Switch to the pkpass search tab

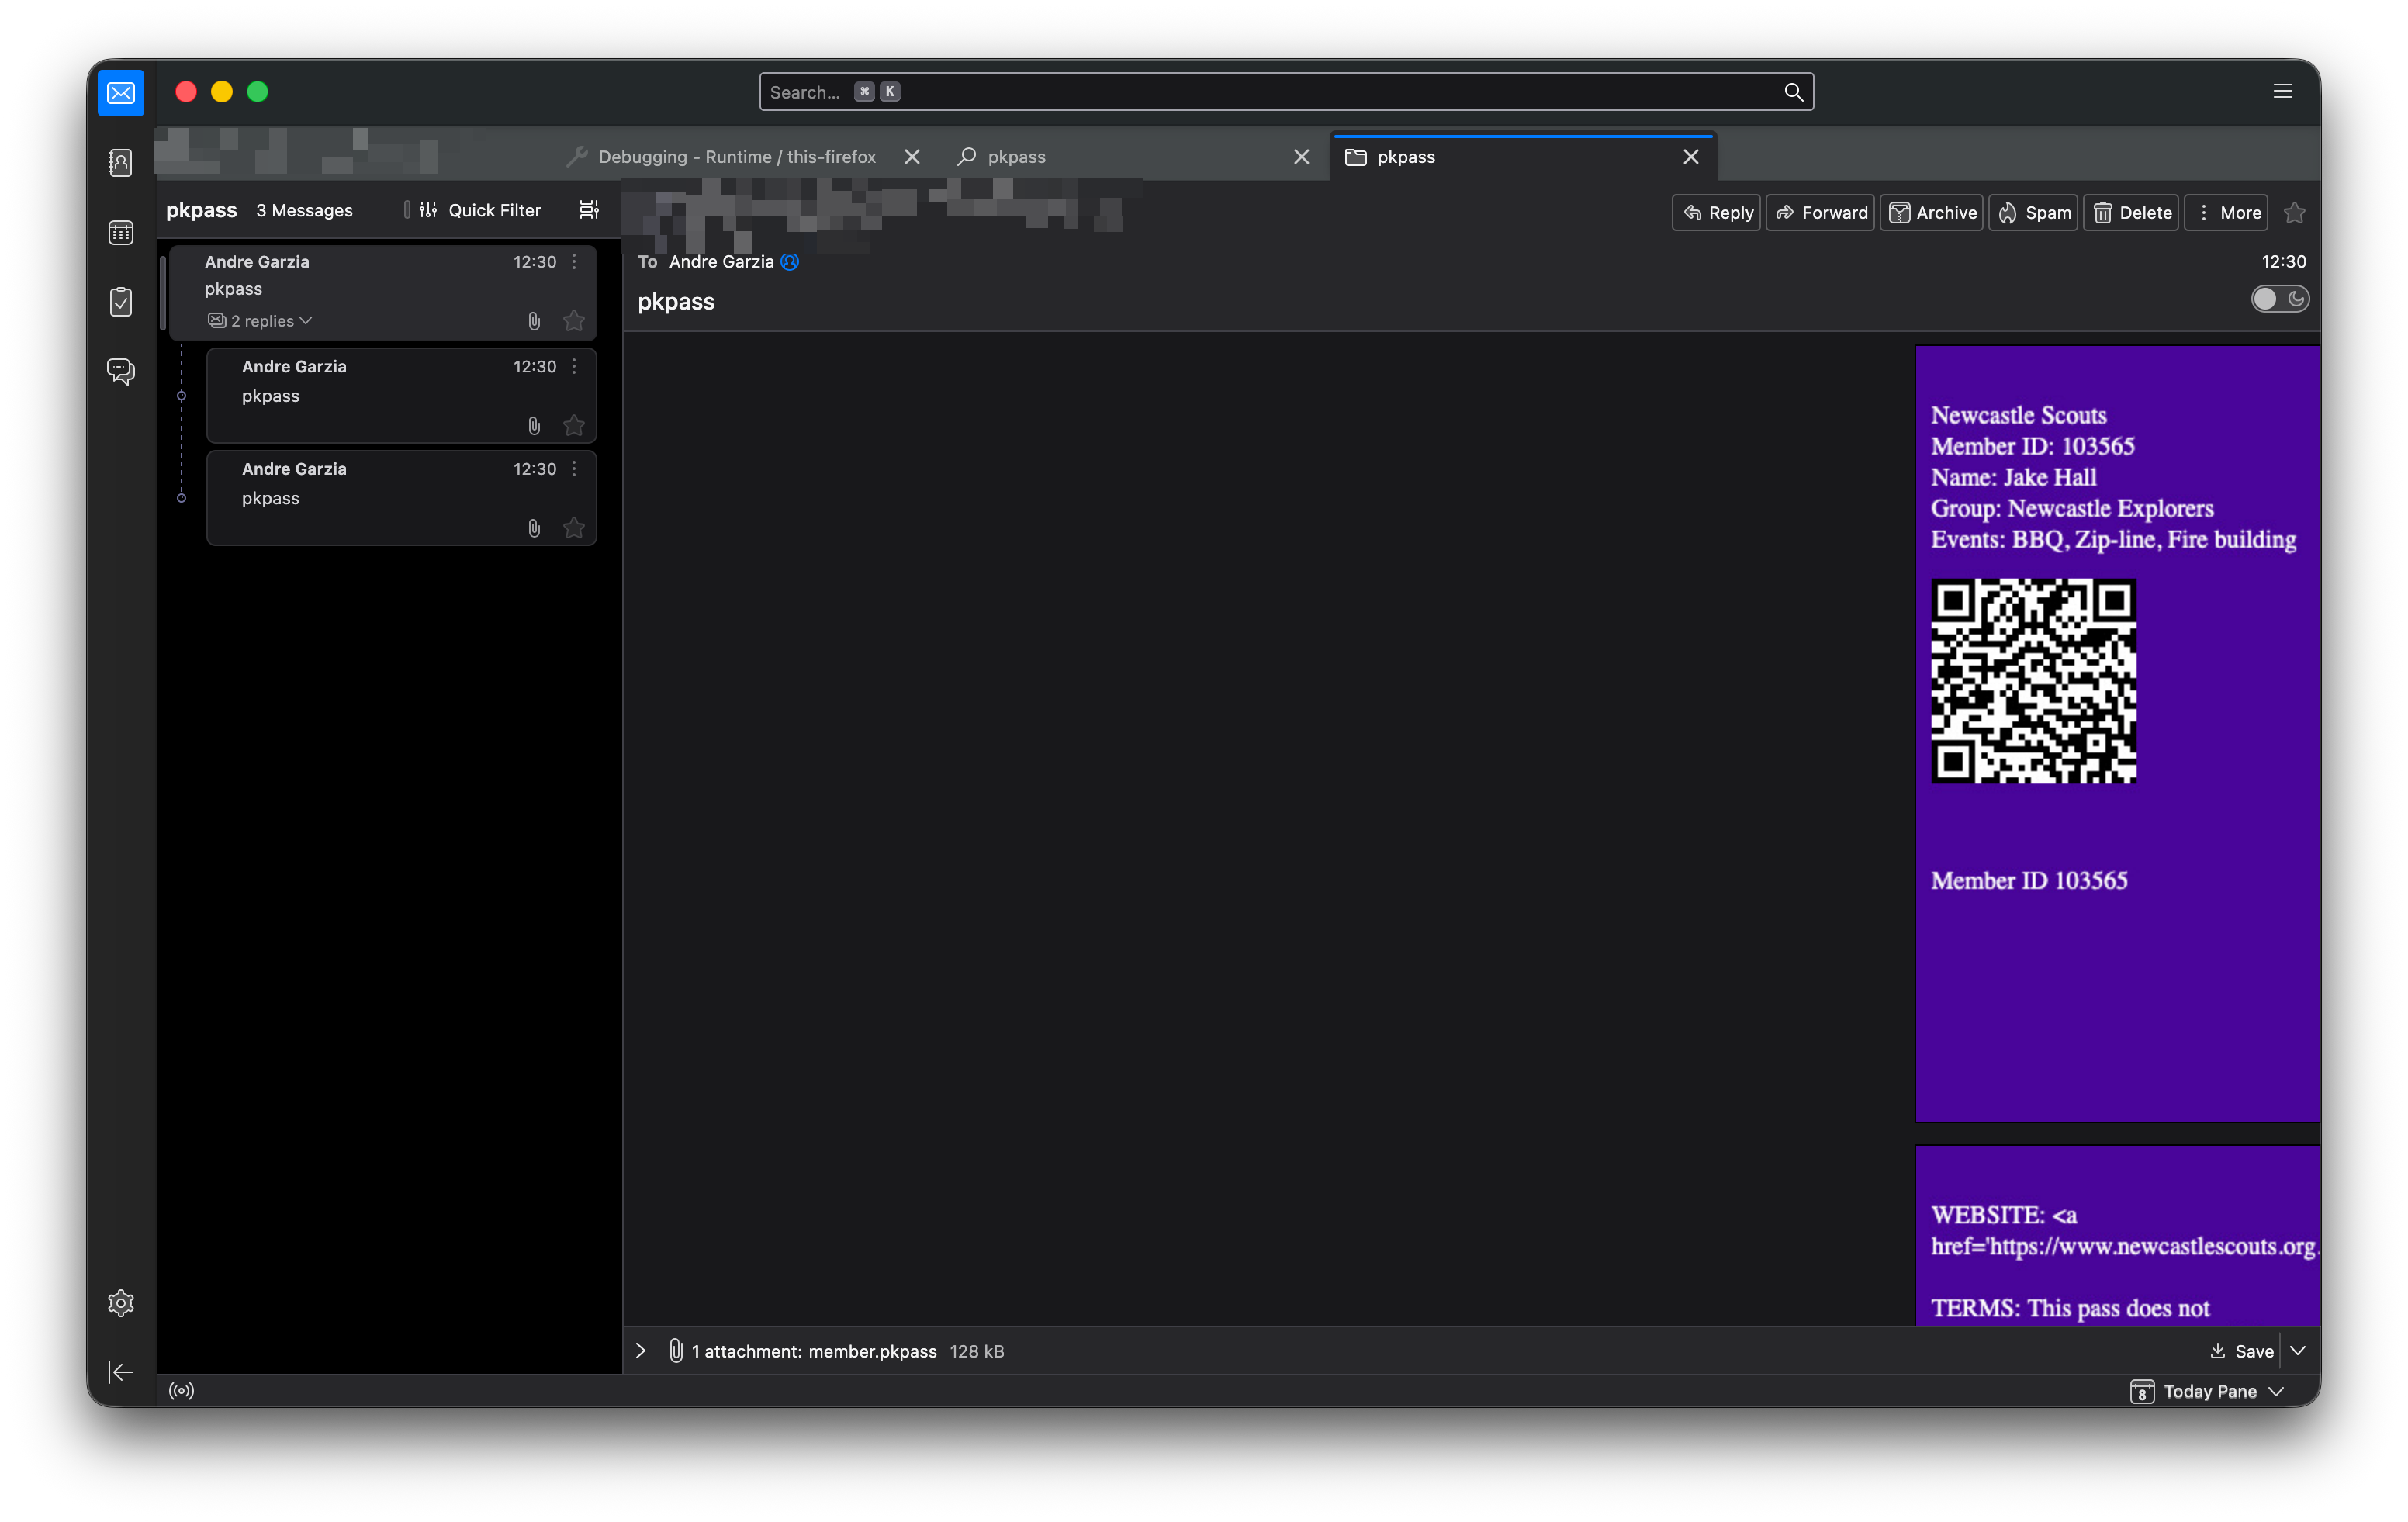[1016, 157]
